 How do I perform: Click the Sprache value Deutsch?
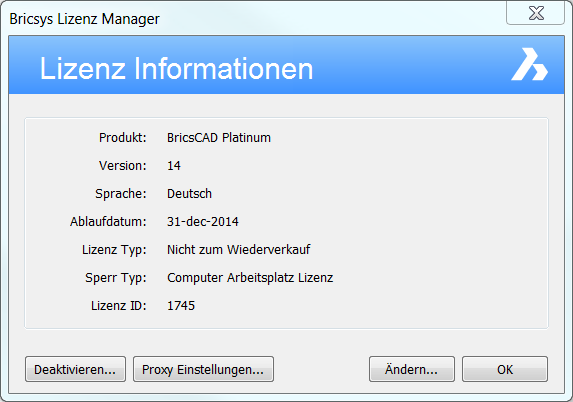pyautogui.click(x=189, y=194)
